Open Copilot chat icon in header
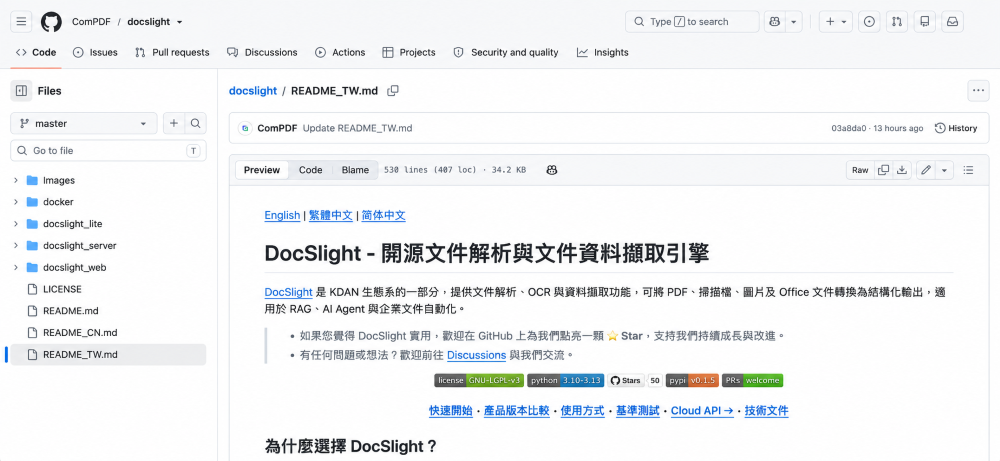The width and height of the screenshot is (1000, 461). [775, 22]
